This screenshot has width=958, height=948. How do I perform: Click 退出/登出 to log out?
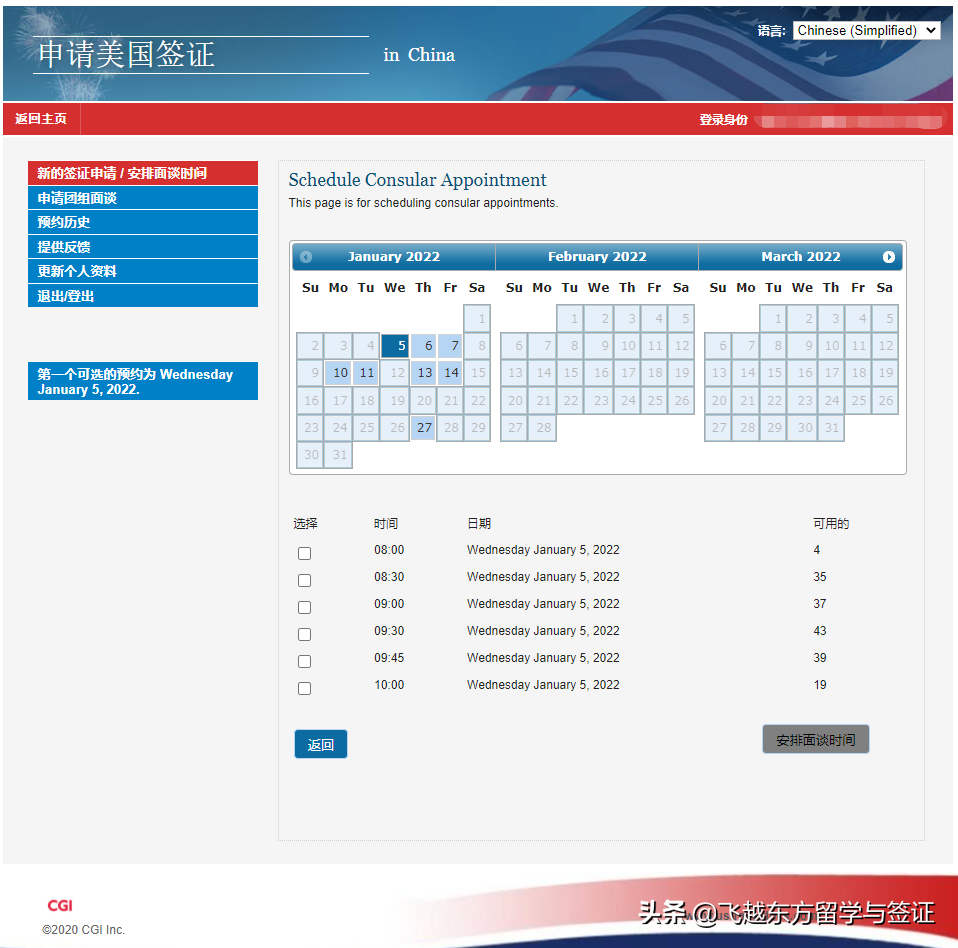[143, 296]
